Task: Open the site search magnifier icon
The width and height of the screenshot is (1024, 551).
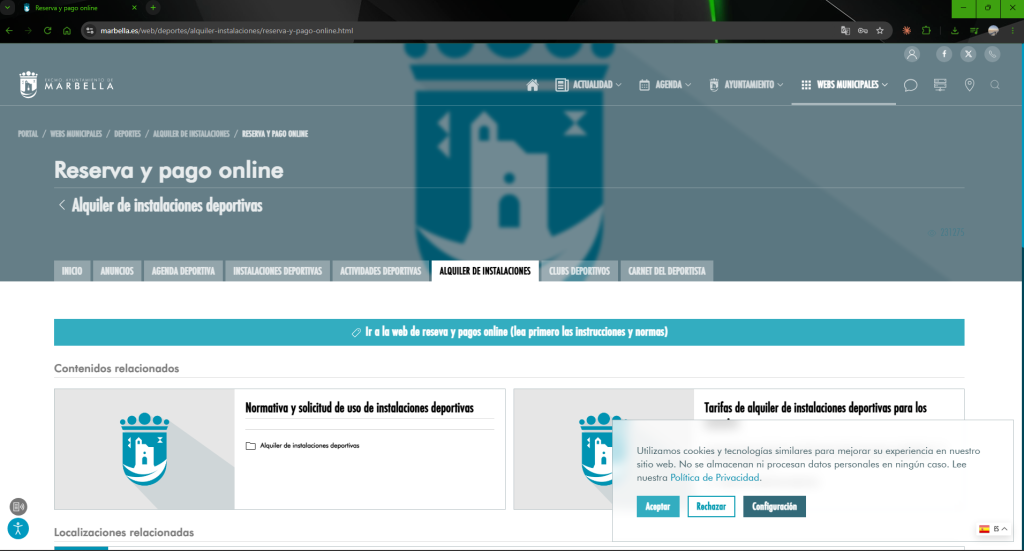Action: coord(995,85)
